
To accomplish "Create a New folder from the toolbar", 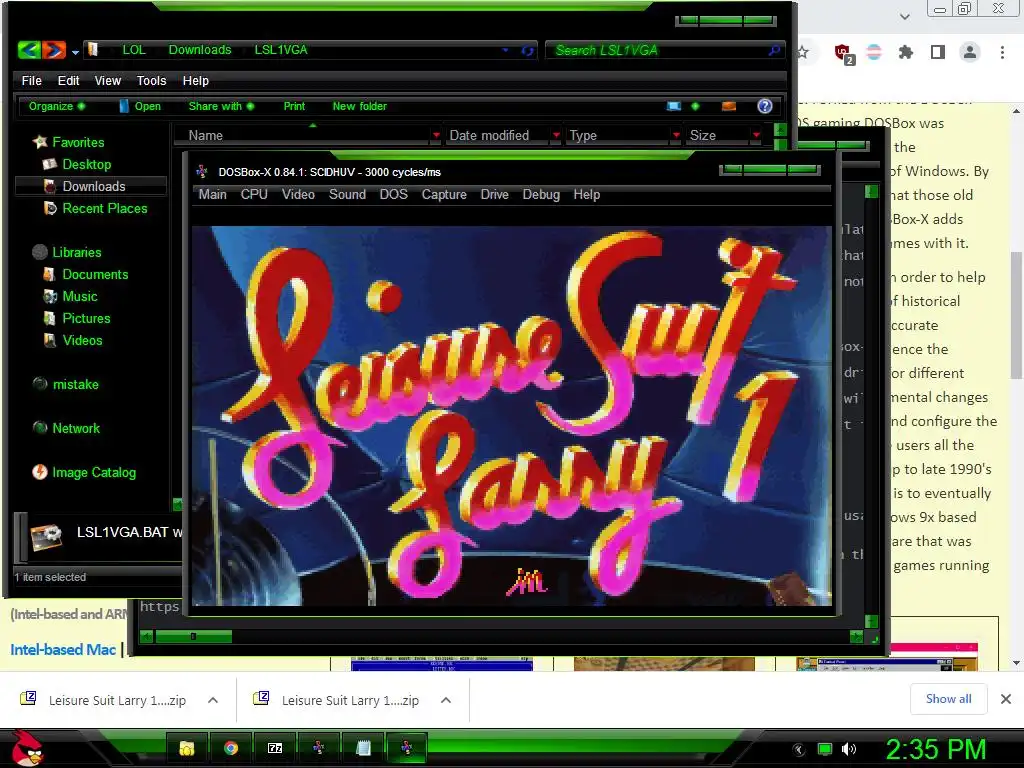I will point(359,106).
